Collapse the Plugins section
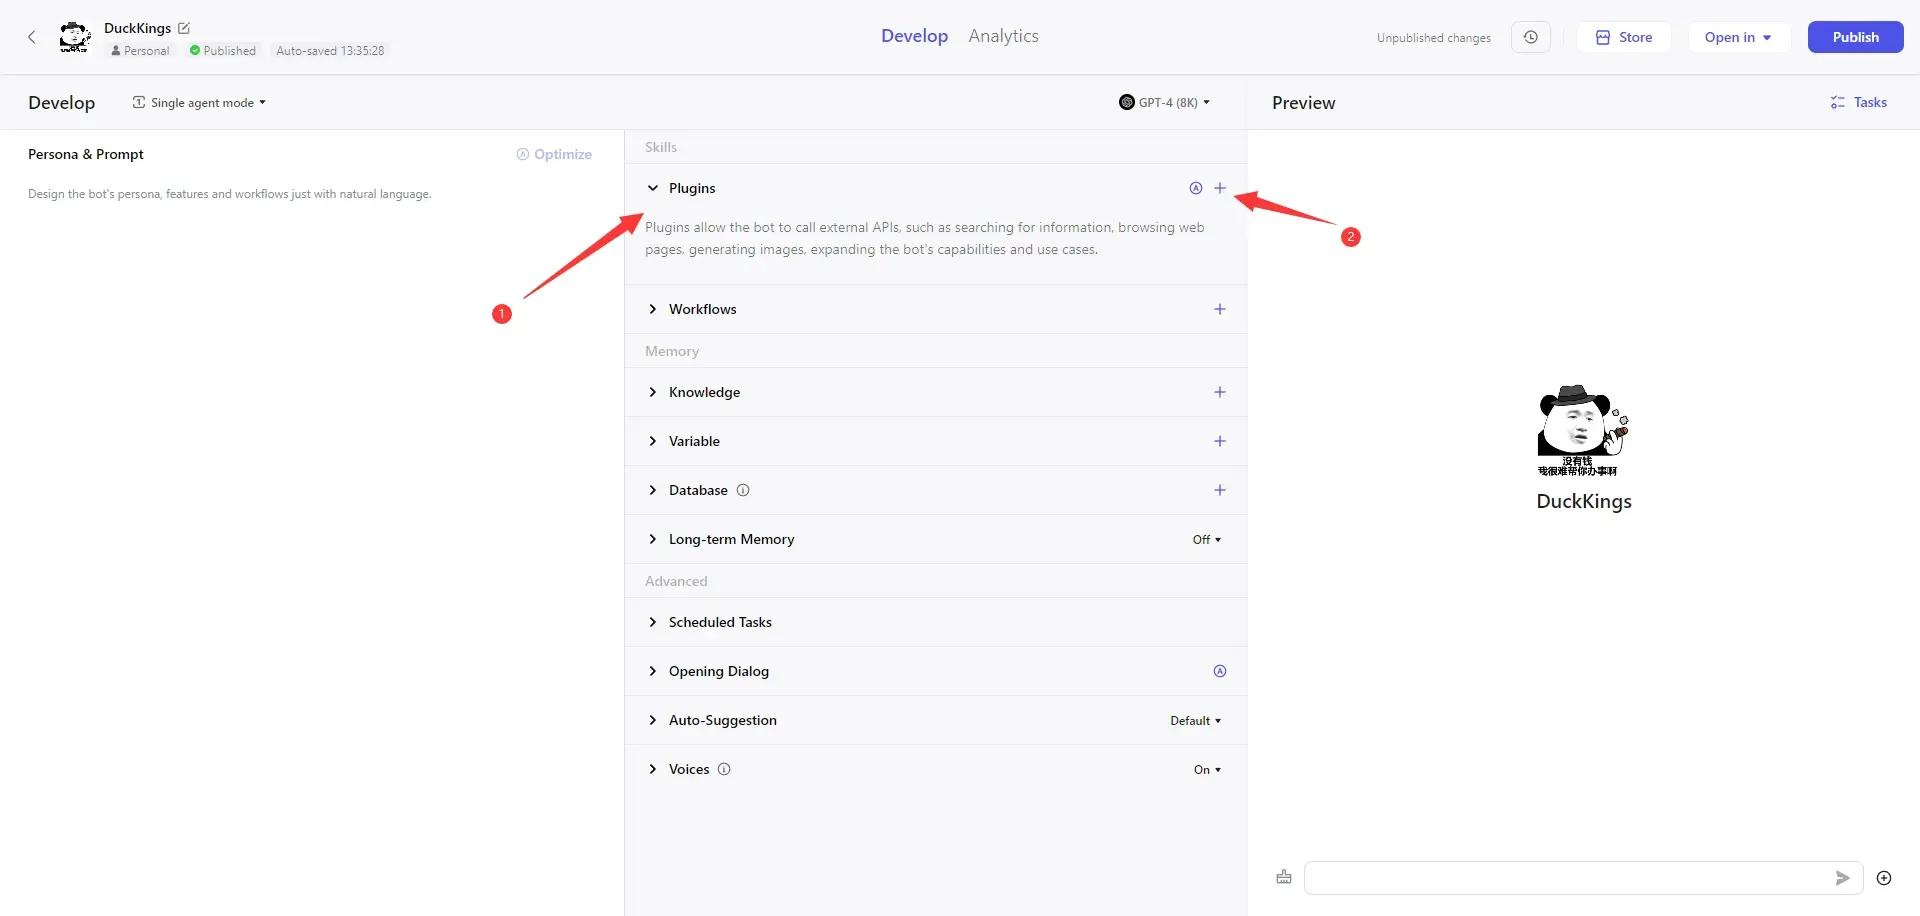This screenshot has width=1920, height=916. [653, 188]
